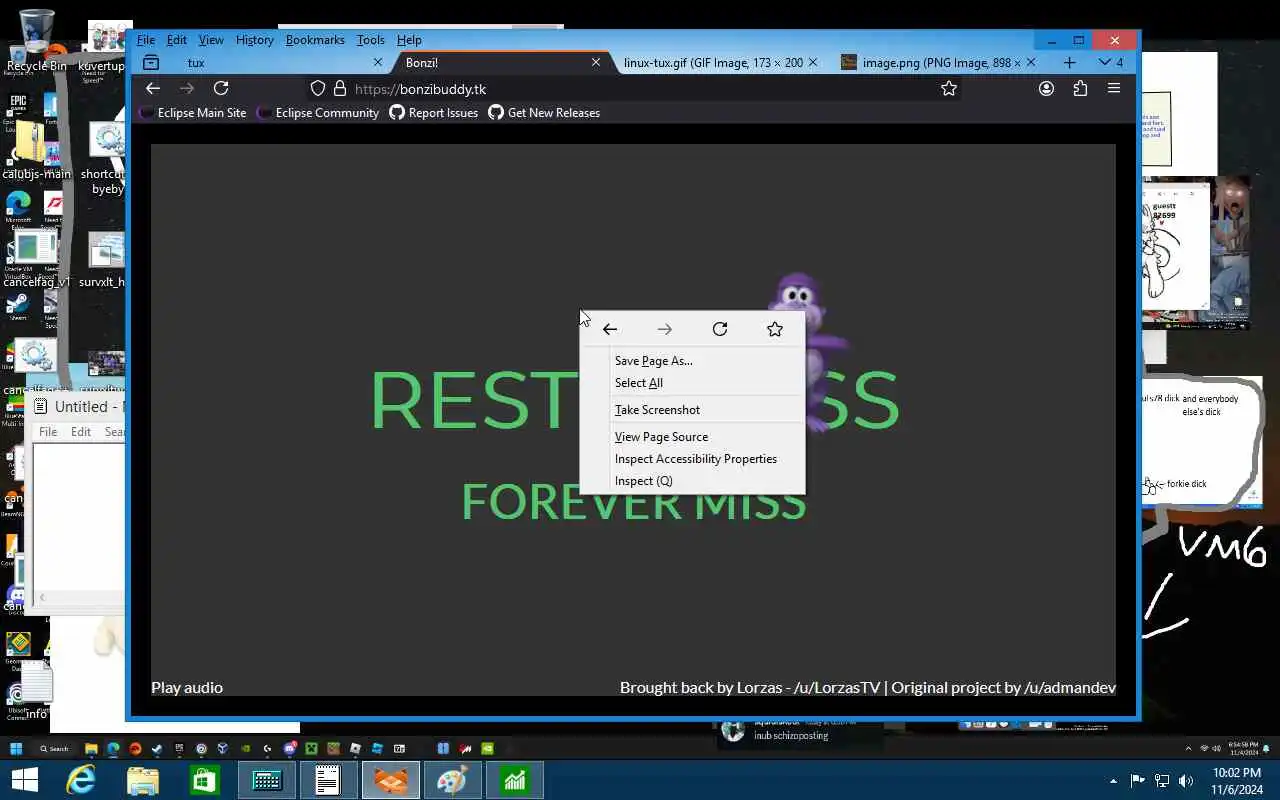The height and width of the screenshot is (800, 1280).
Task: Open the History menu
Action: click(x=254, y=40)
